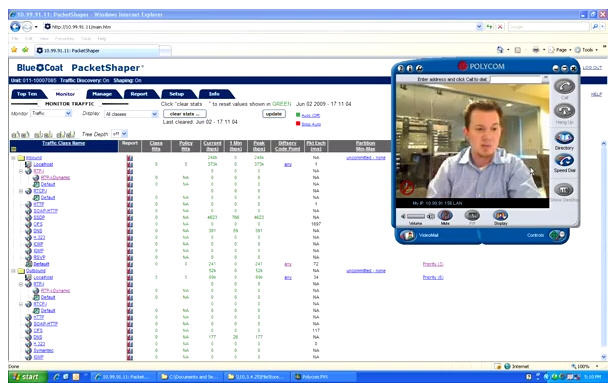Open VideoMail icon in Polycom footer
615x391 pixels.
tap(407, 235)
